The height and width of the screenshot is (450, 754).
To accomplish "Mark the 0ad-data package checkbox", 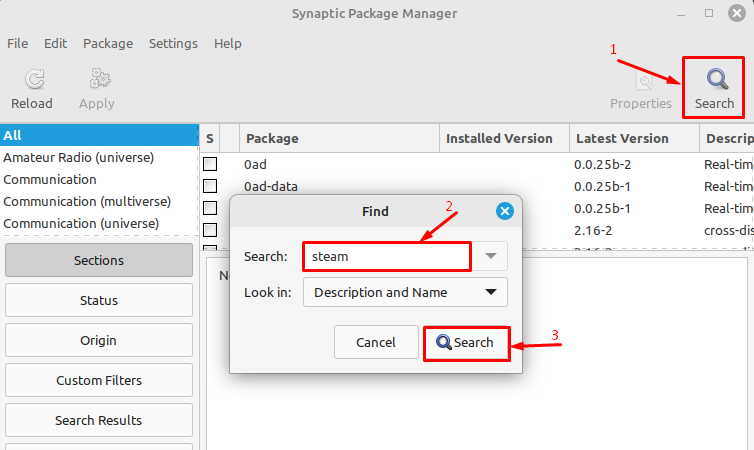I will [x=210, y=186].
